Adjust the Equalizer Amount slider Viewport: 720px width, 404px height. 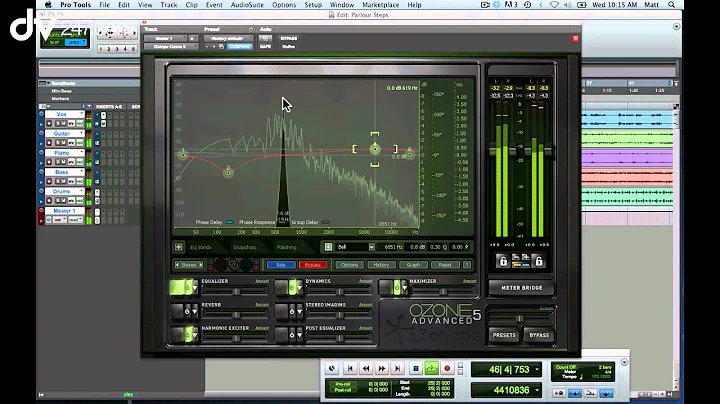235,292
